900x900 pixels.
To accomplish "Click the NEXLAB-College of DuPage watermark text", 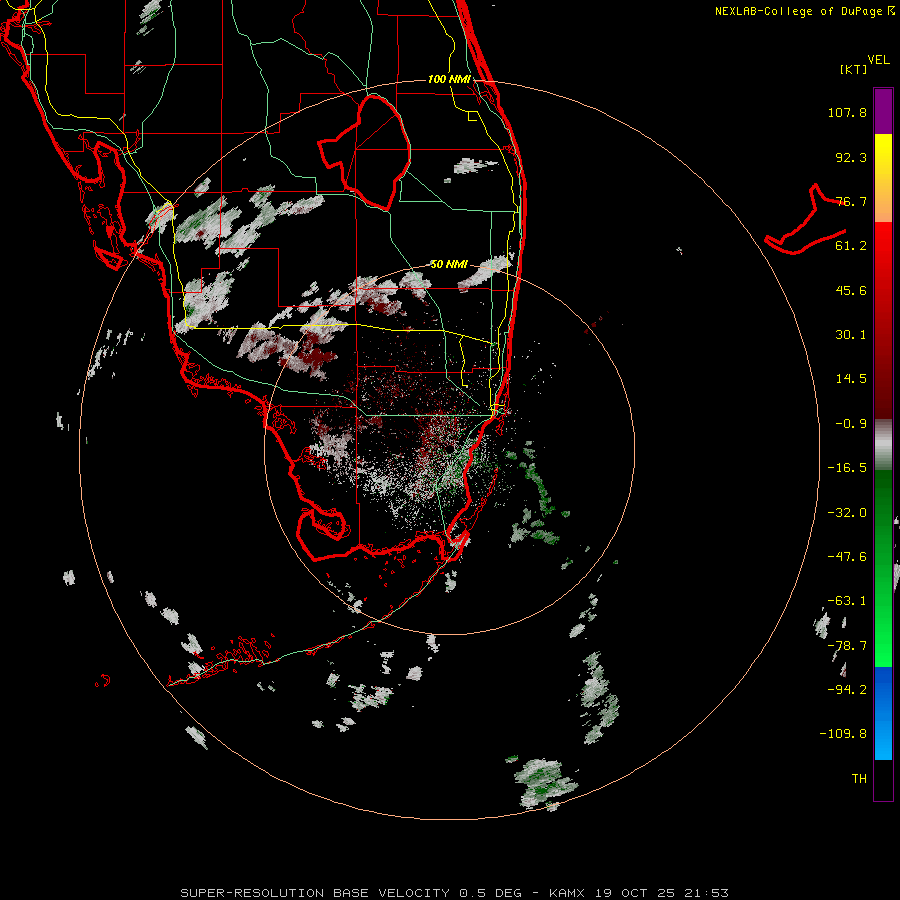I will 804,11.
